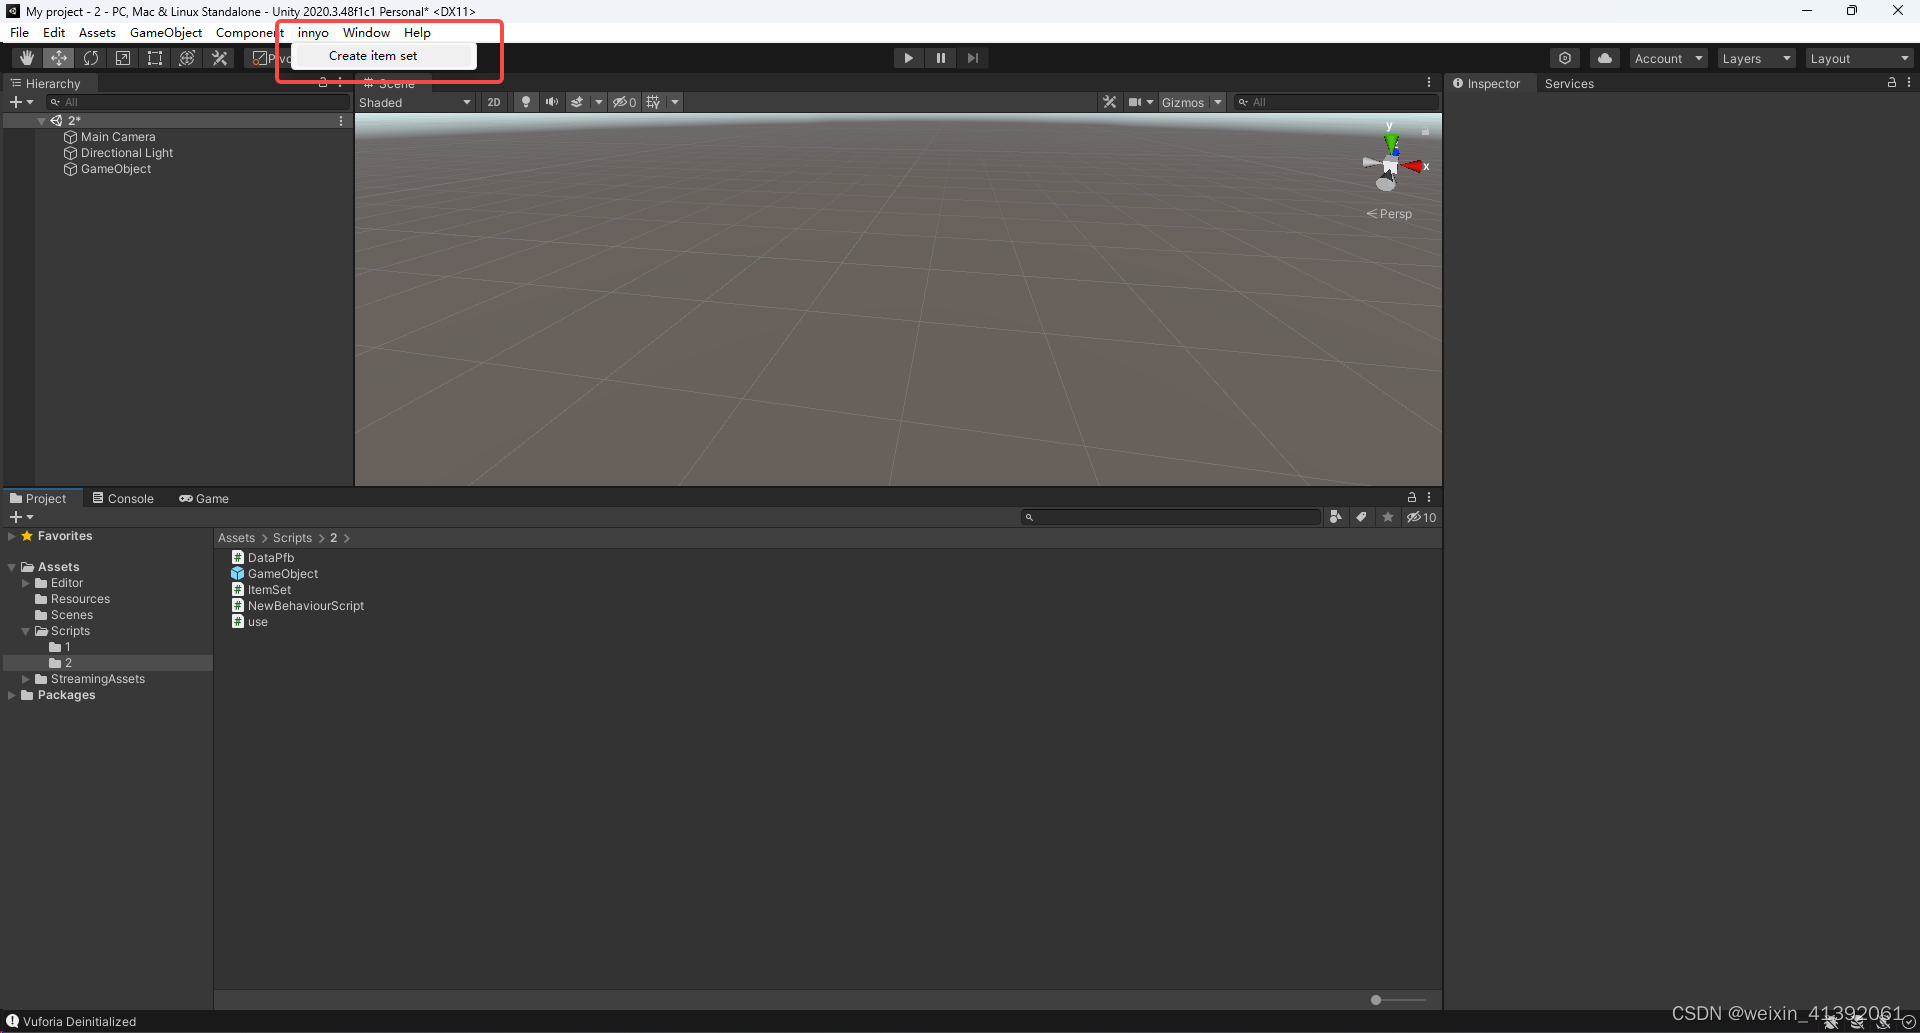Toggle 2D view mode in Scene view
Viewport: 1920px width, 1033px height.
493,101
